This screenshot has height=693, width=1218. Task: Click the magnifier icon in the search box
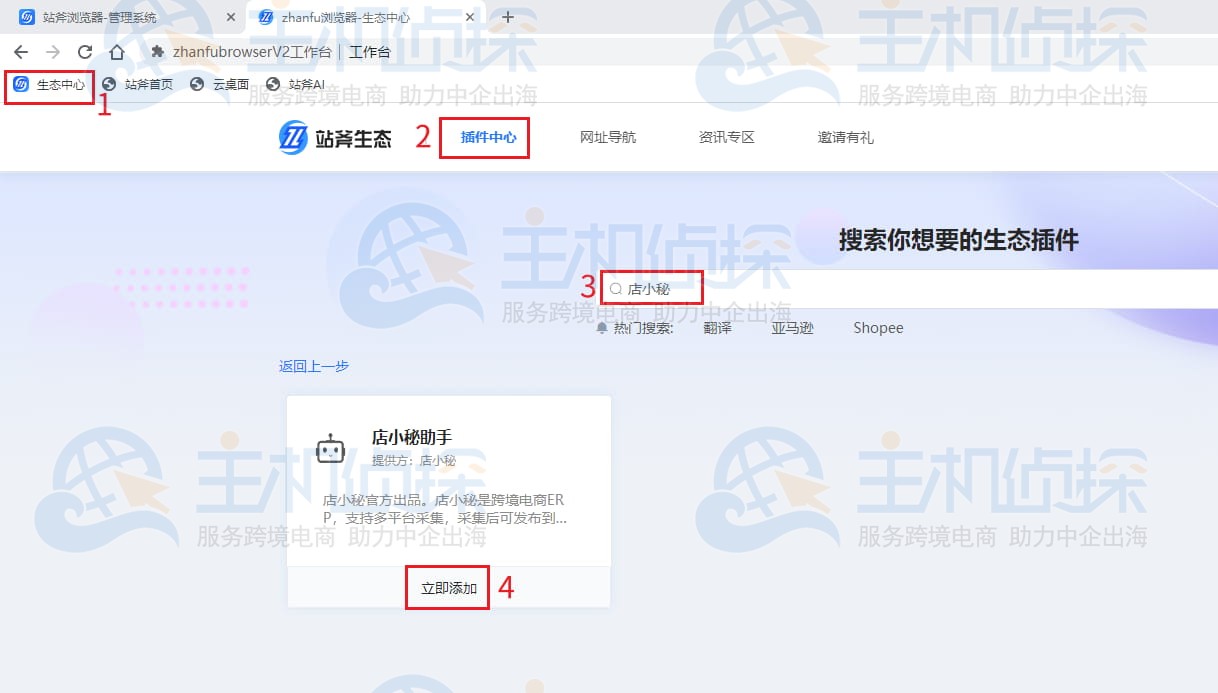click(x=615, y=287)
